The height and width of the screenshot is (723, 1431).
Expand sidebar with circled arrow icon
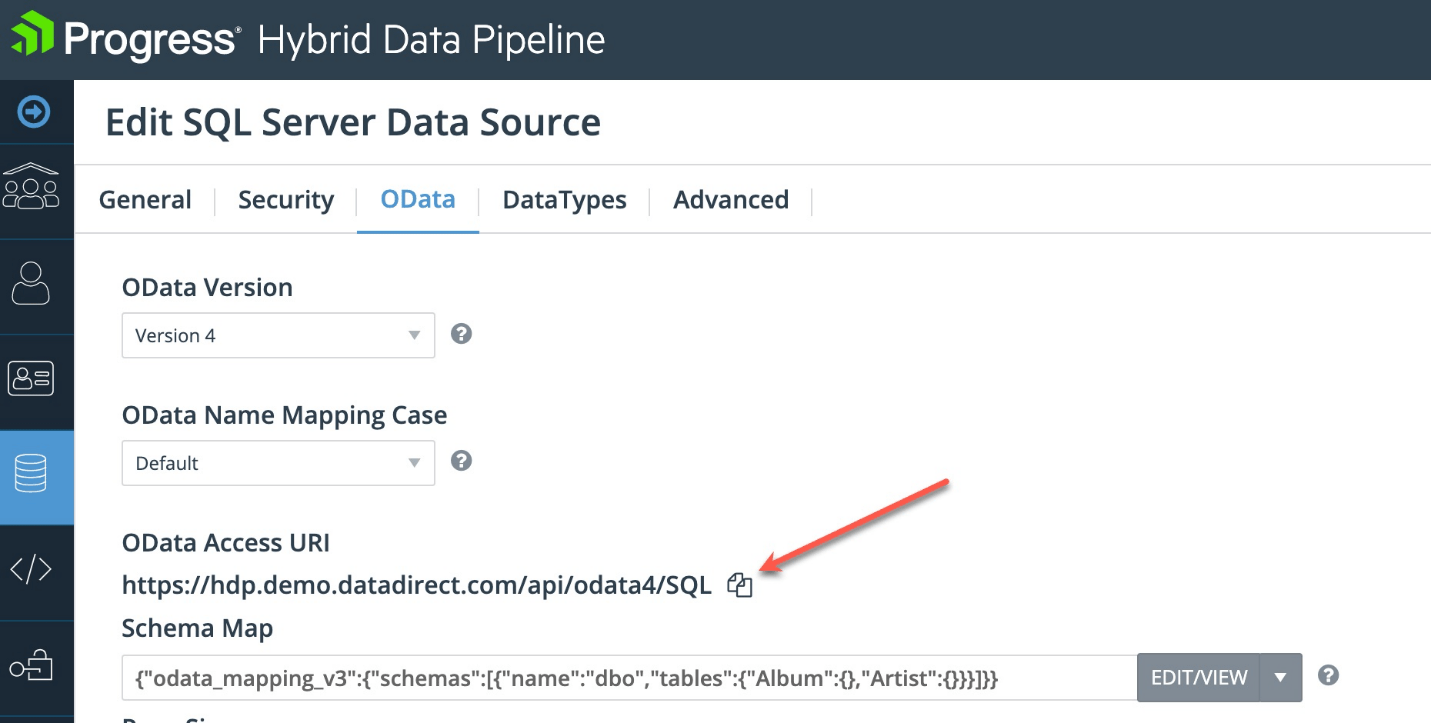35,112
